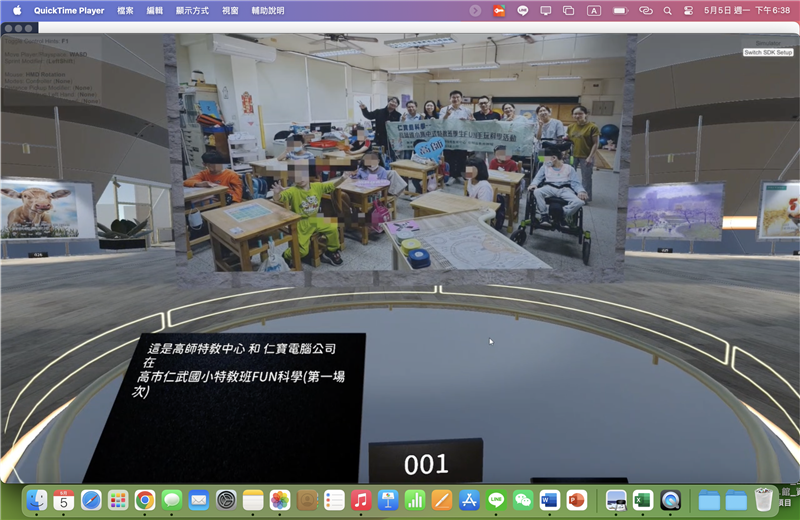Open Calendar from the Dock
Screen dimensions: 800x520
[64, 500]
